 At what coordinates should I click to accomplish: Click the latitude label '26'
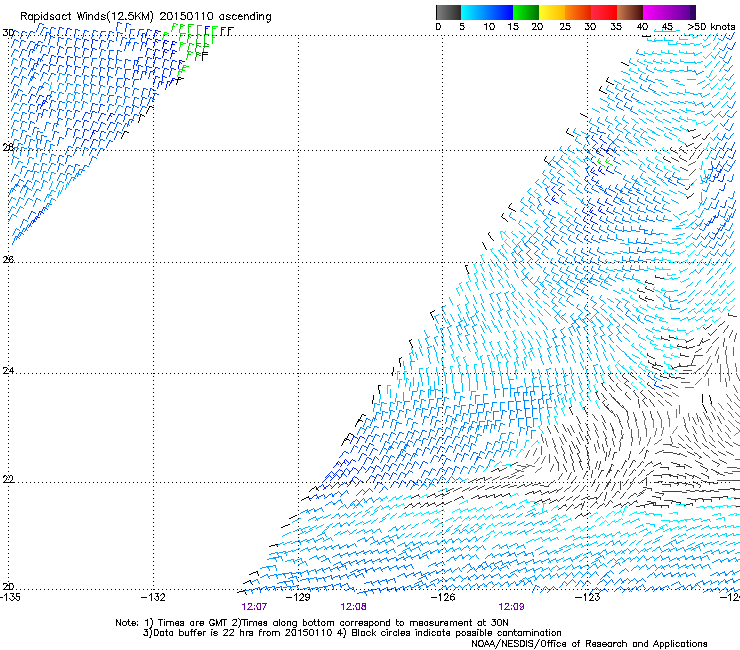click(x=8, y=259)
